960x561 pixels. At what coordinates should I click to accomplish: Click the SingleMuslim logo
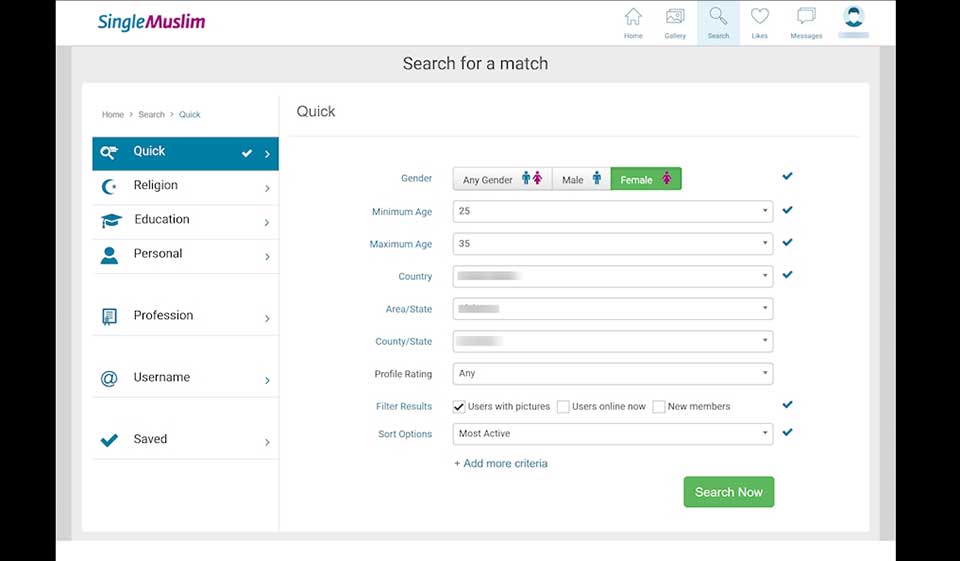(x=151, y=22)
